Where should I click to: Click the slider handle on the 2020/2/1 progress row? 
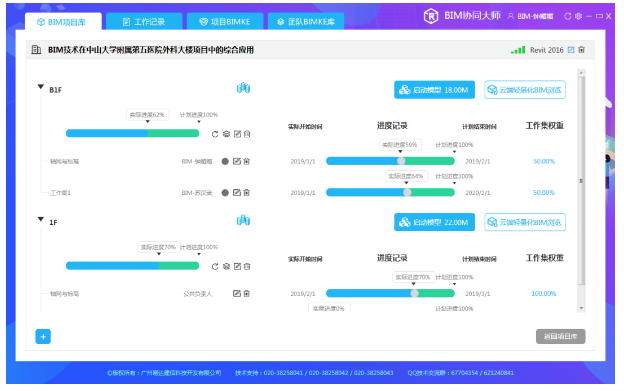click(407, 193)
